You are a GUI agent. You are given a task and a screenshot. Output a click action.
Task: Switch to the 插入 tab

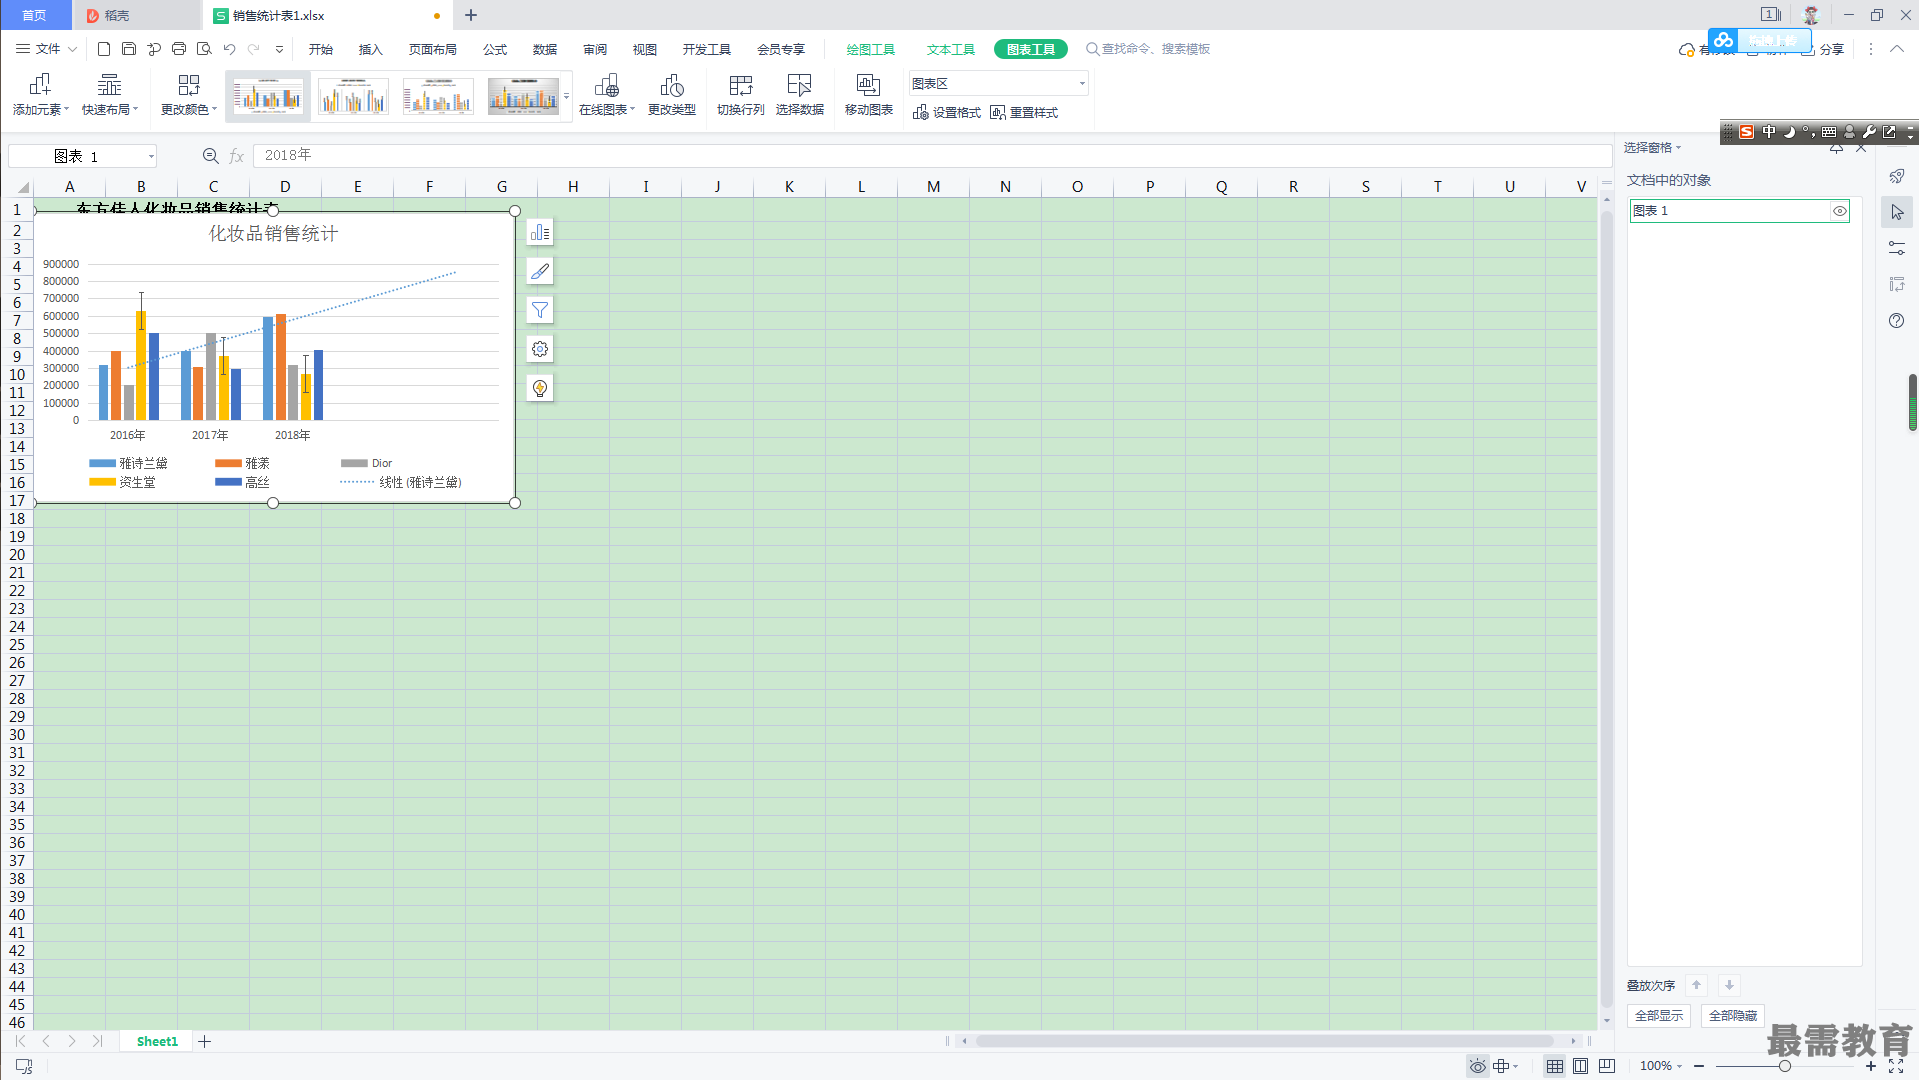click(370, 49)
